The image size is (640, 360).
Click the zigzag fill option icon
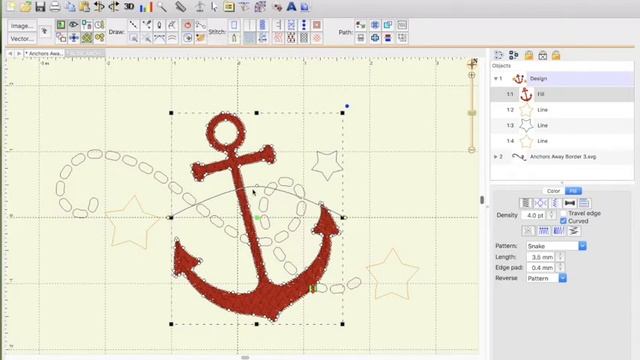[x=573, y=231]
